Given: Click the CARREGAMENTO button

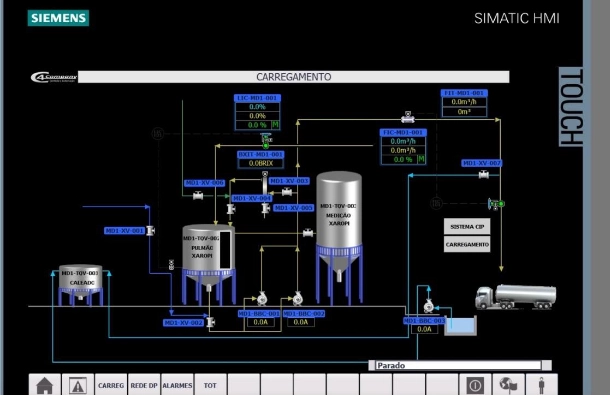Looking at the screenshot, I should tap(467, 244).
